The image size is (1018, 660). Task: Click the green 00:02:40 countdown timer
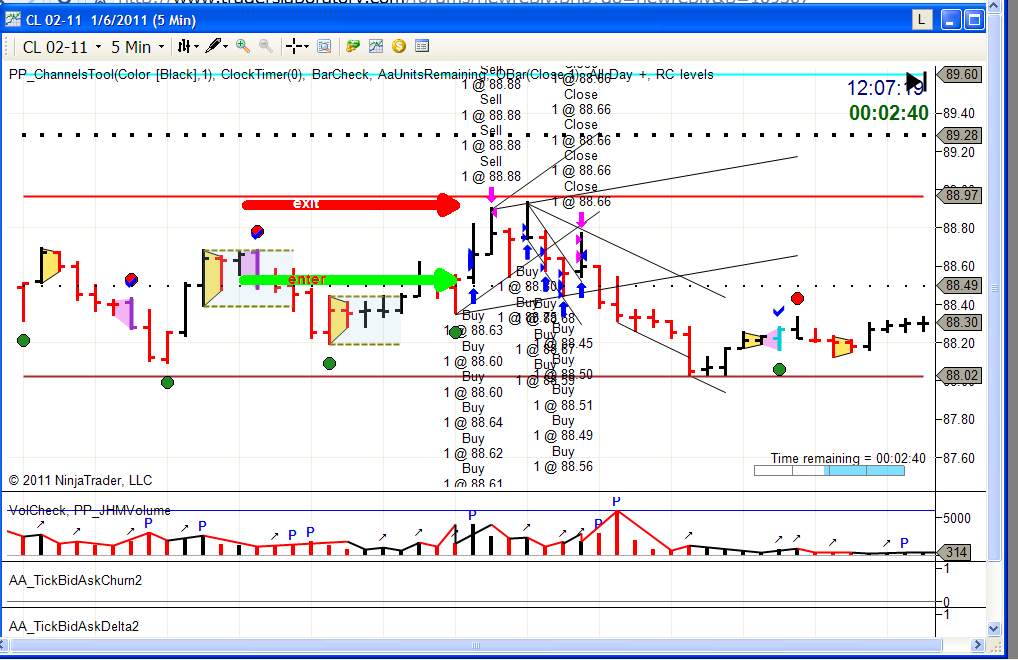(x=889, y=113)
